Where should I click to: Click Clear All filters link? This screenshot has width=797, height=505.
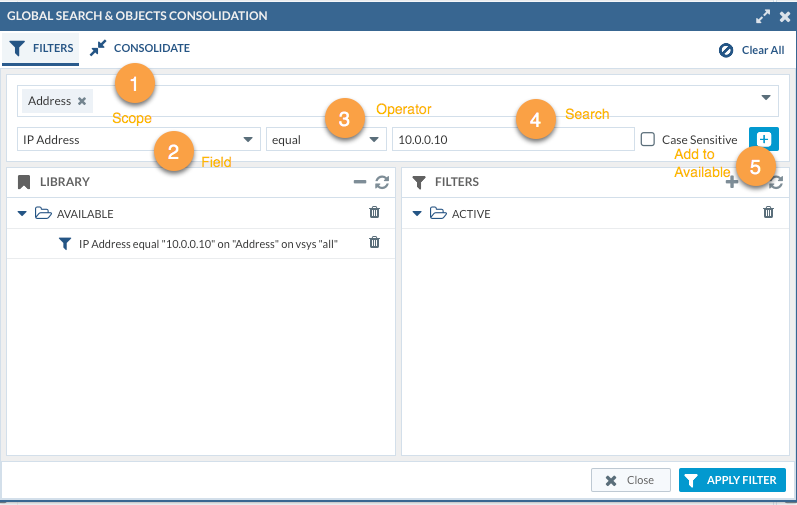point(752,50)
